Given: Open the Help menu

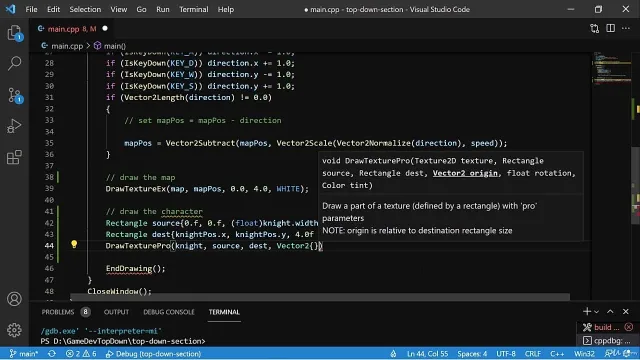Looking at the screenshot, I should (226, 9).
